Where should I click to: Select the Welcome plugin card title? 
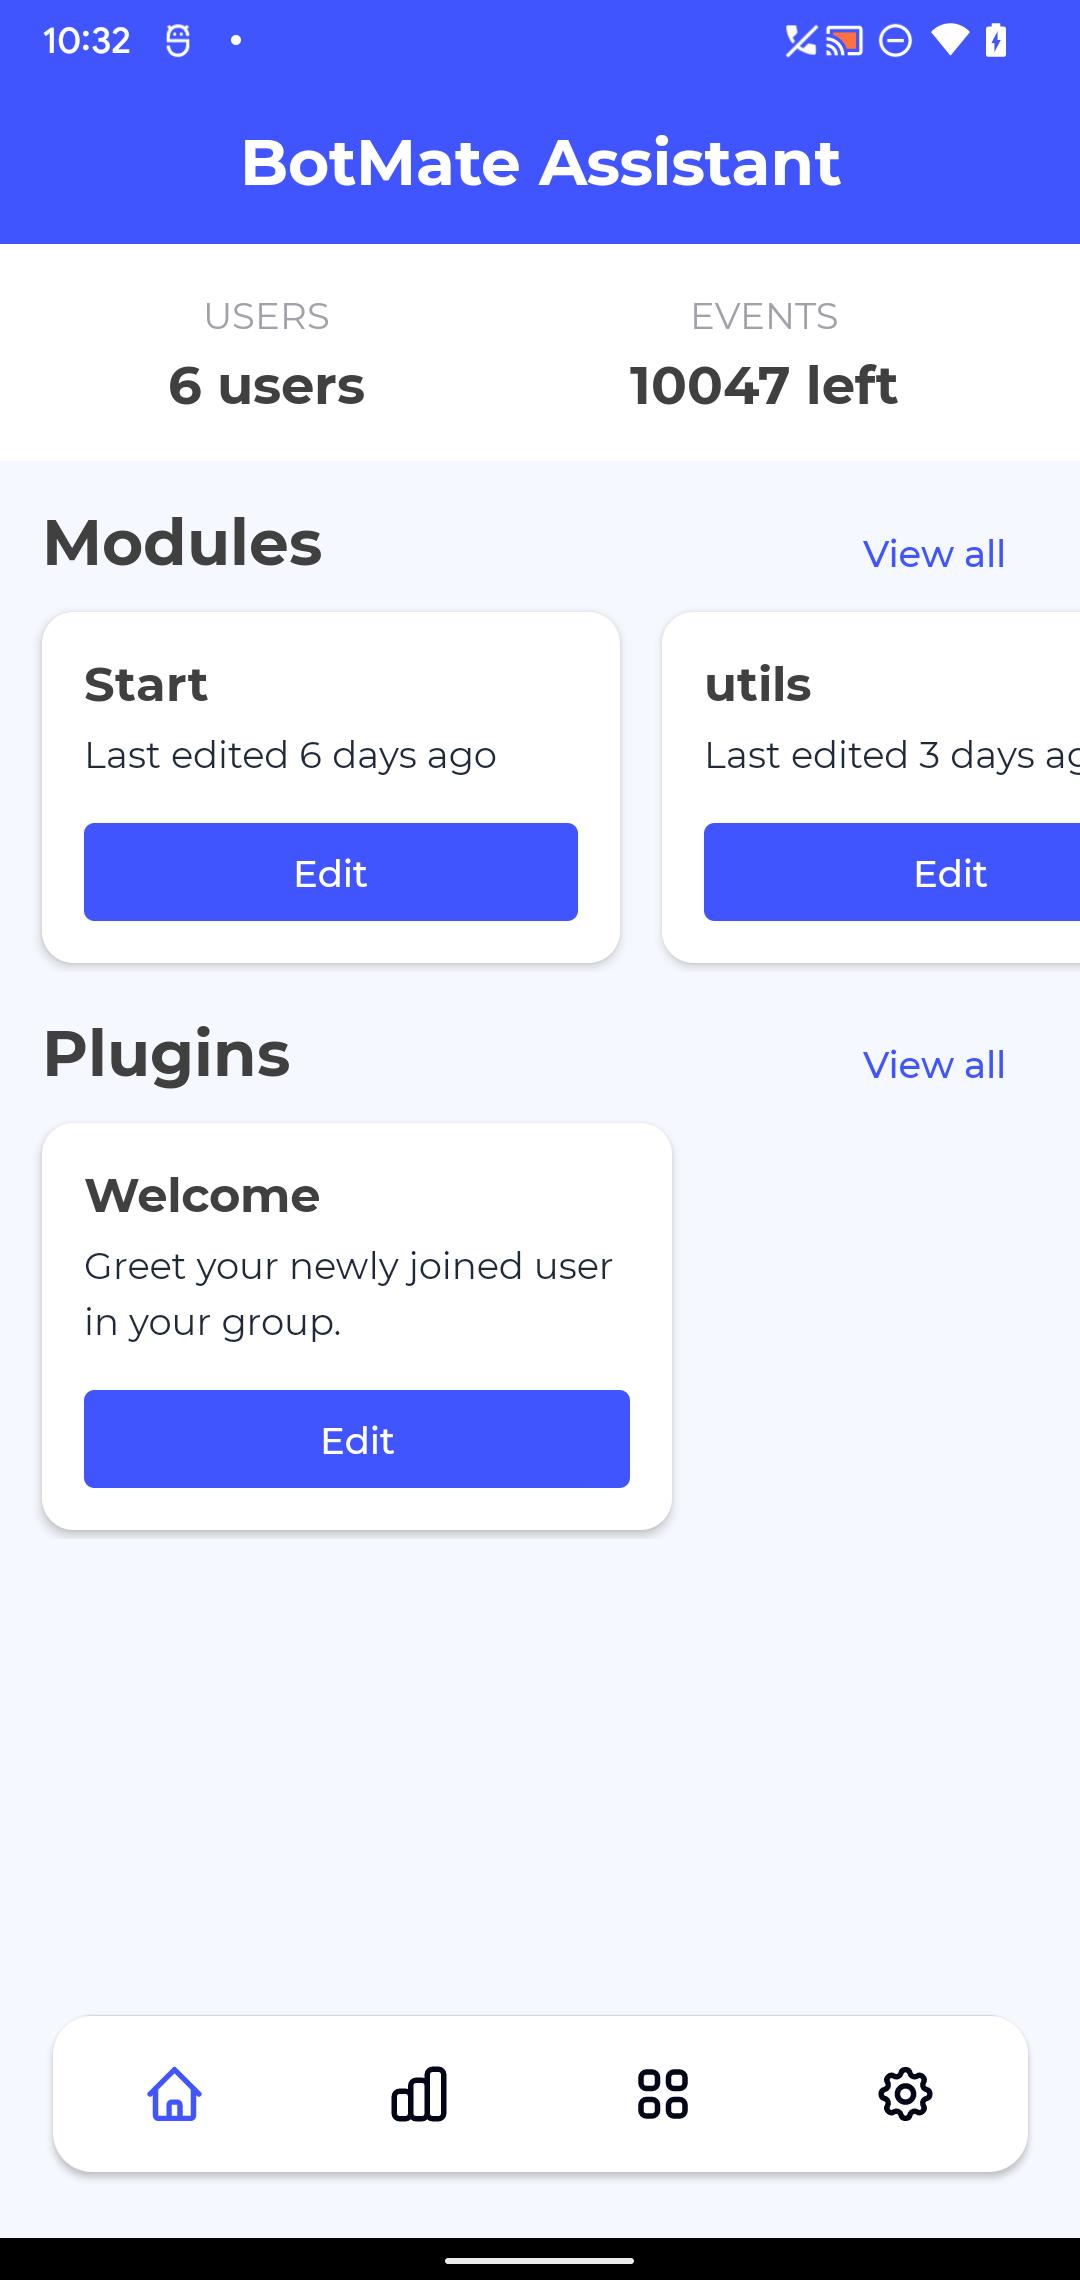(202, 1196)
